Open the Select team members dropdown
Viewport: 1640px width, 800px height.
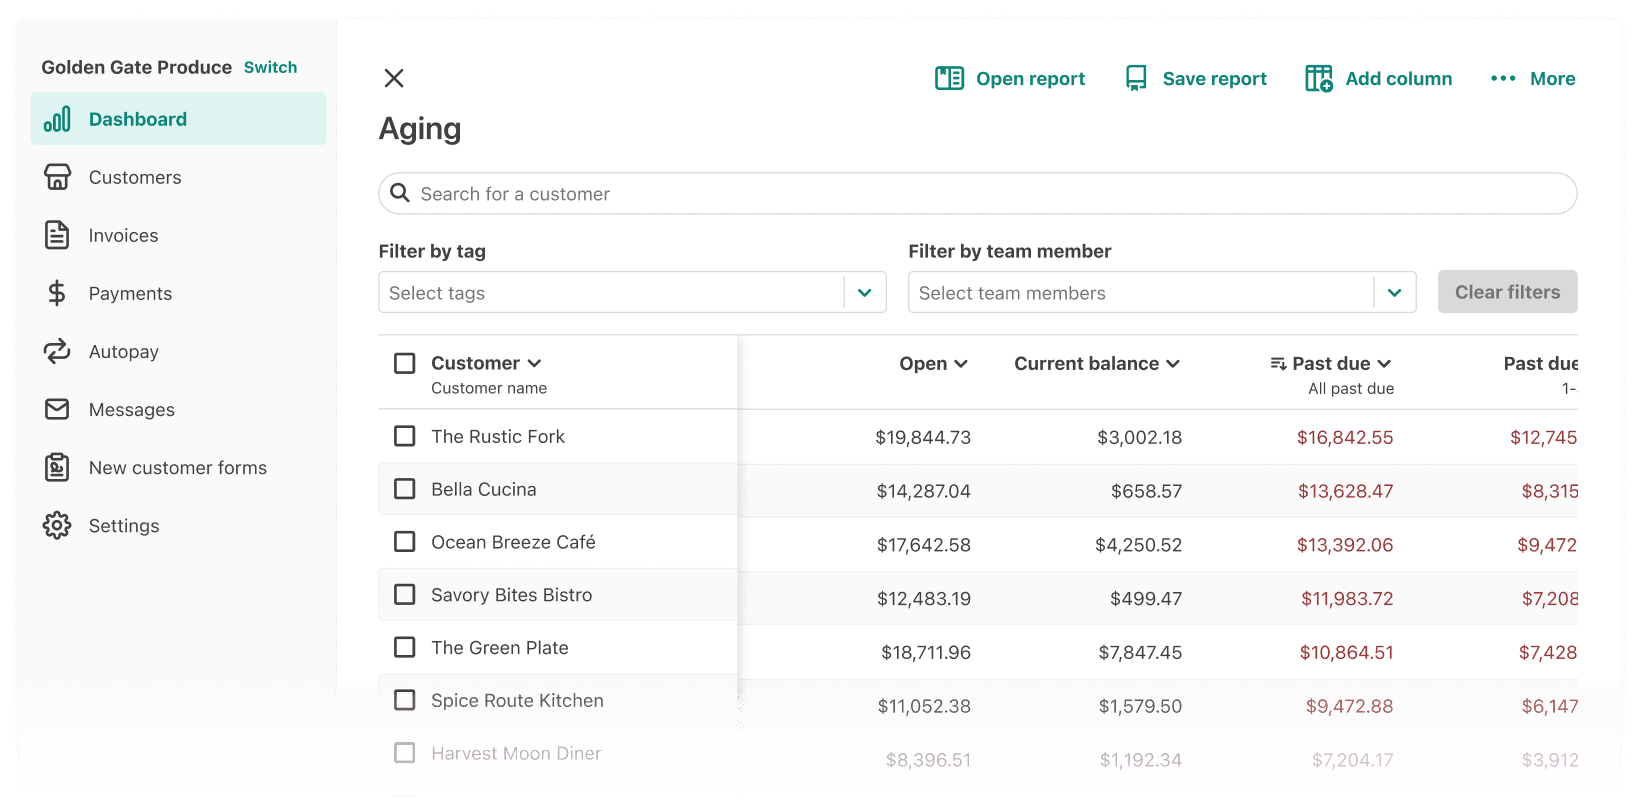point(1395,293)
